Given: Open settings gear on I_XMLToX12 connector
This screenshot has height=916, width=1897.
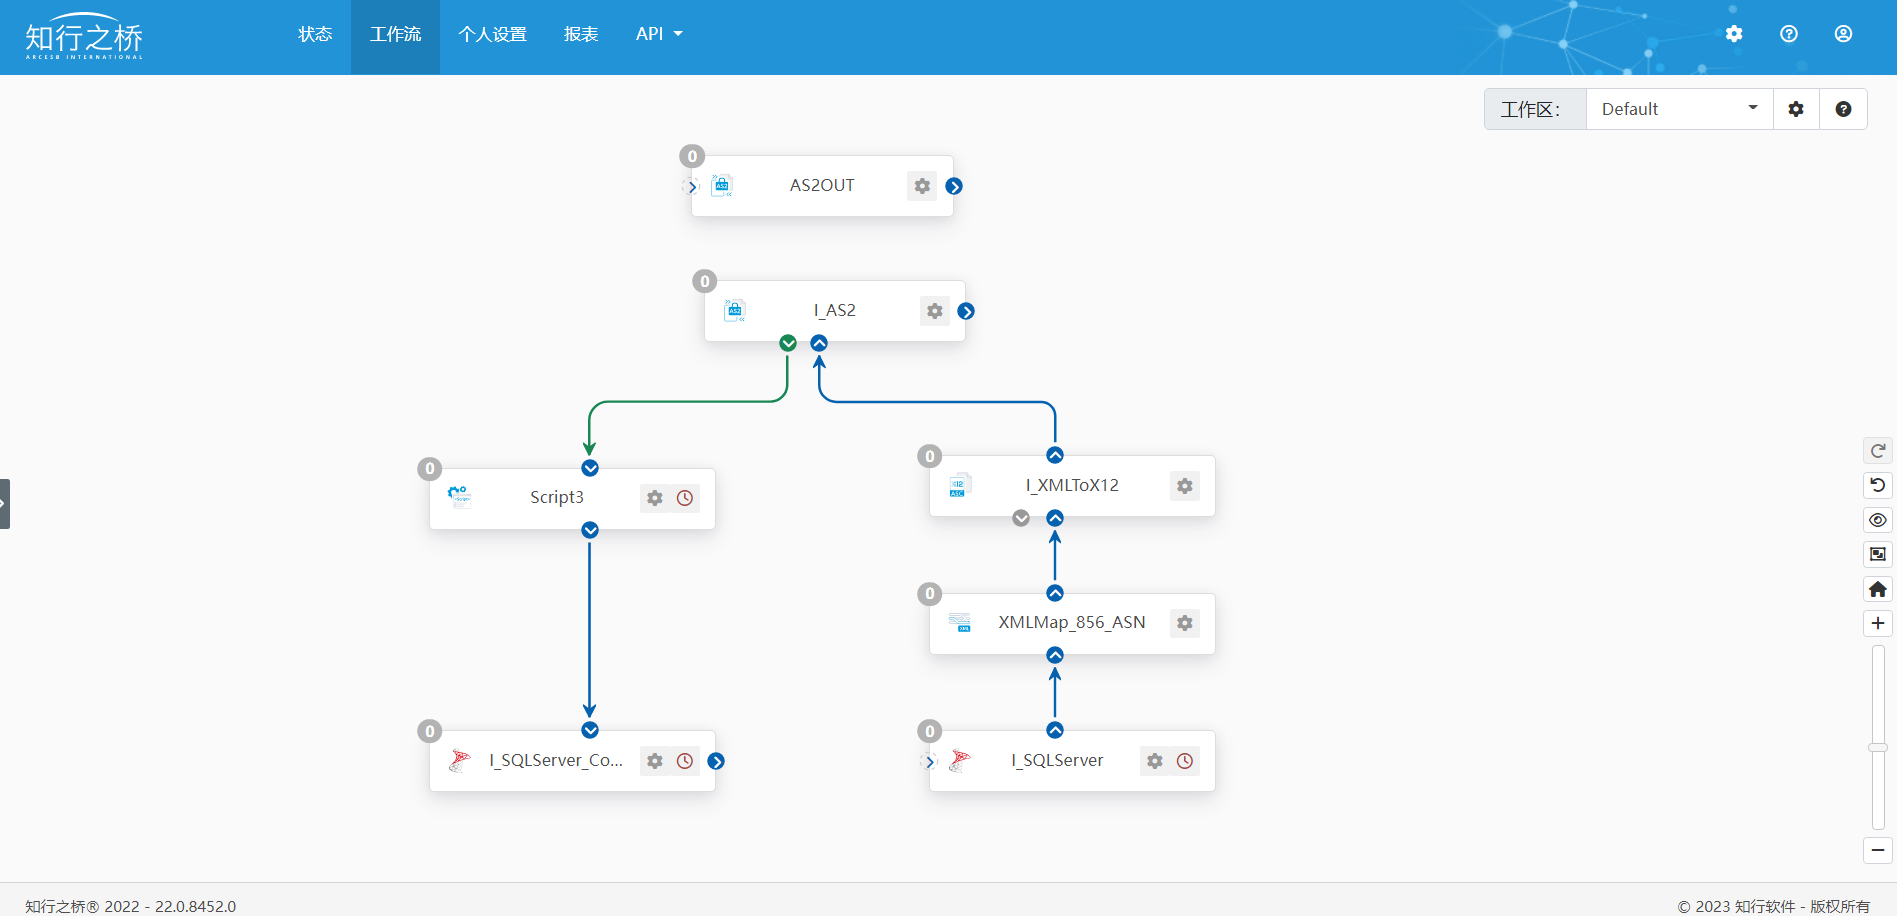Looking at the screenshot, I should click(x=1185, y=486).
